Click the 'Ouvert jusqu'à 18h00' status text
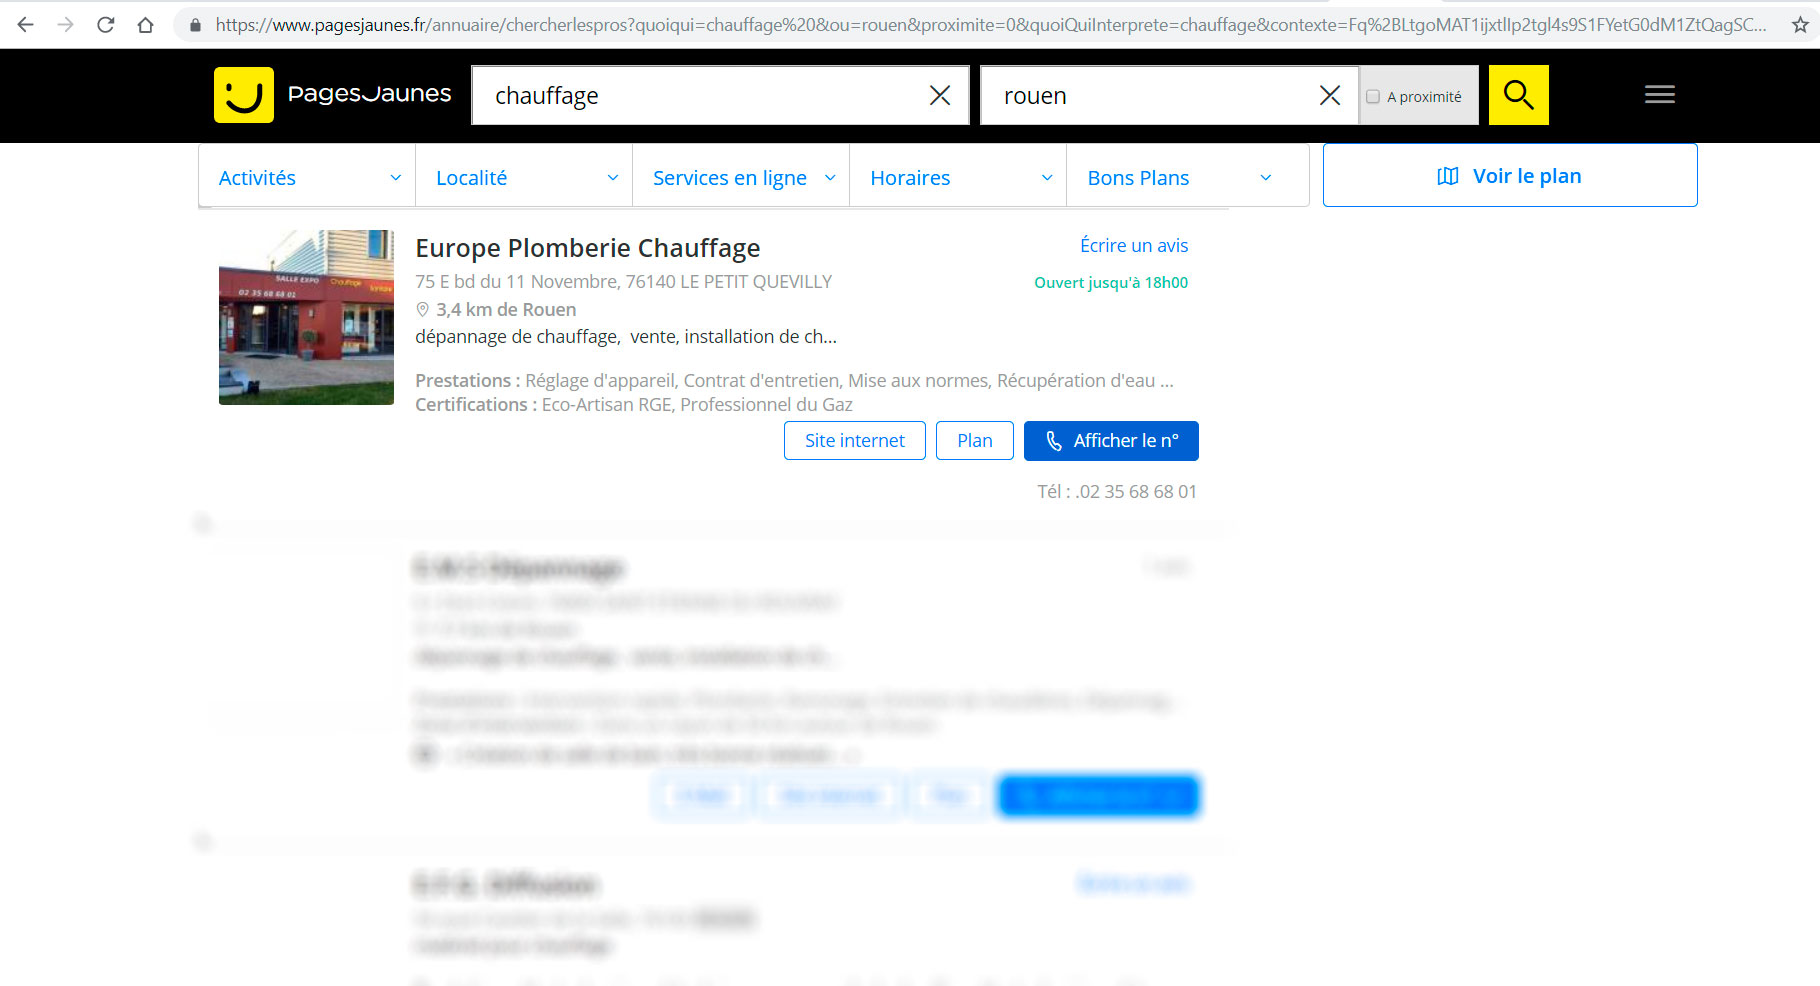This screenshot has width=1820, height=986. pyautogui.click(x=1111, y=283)
